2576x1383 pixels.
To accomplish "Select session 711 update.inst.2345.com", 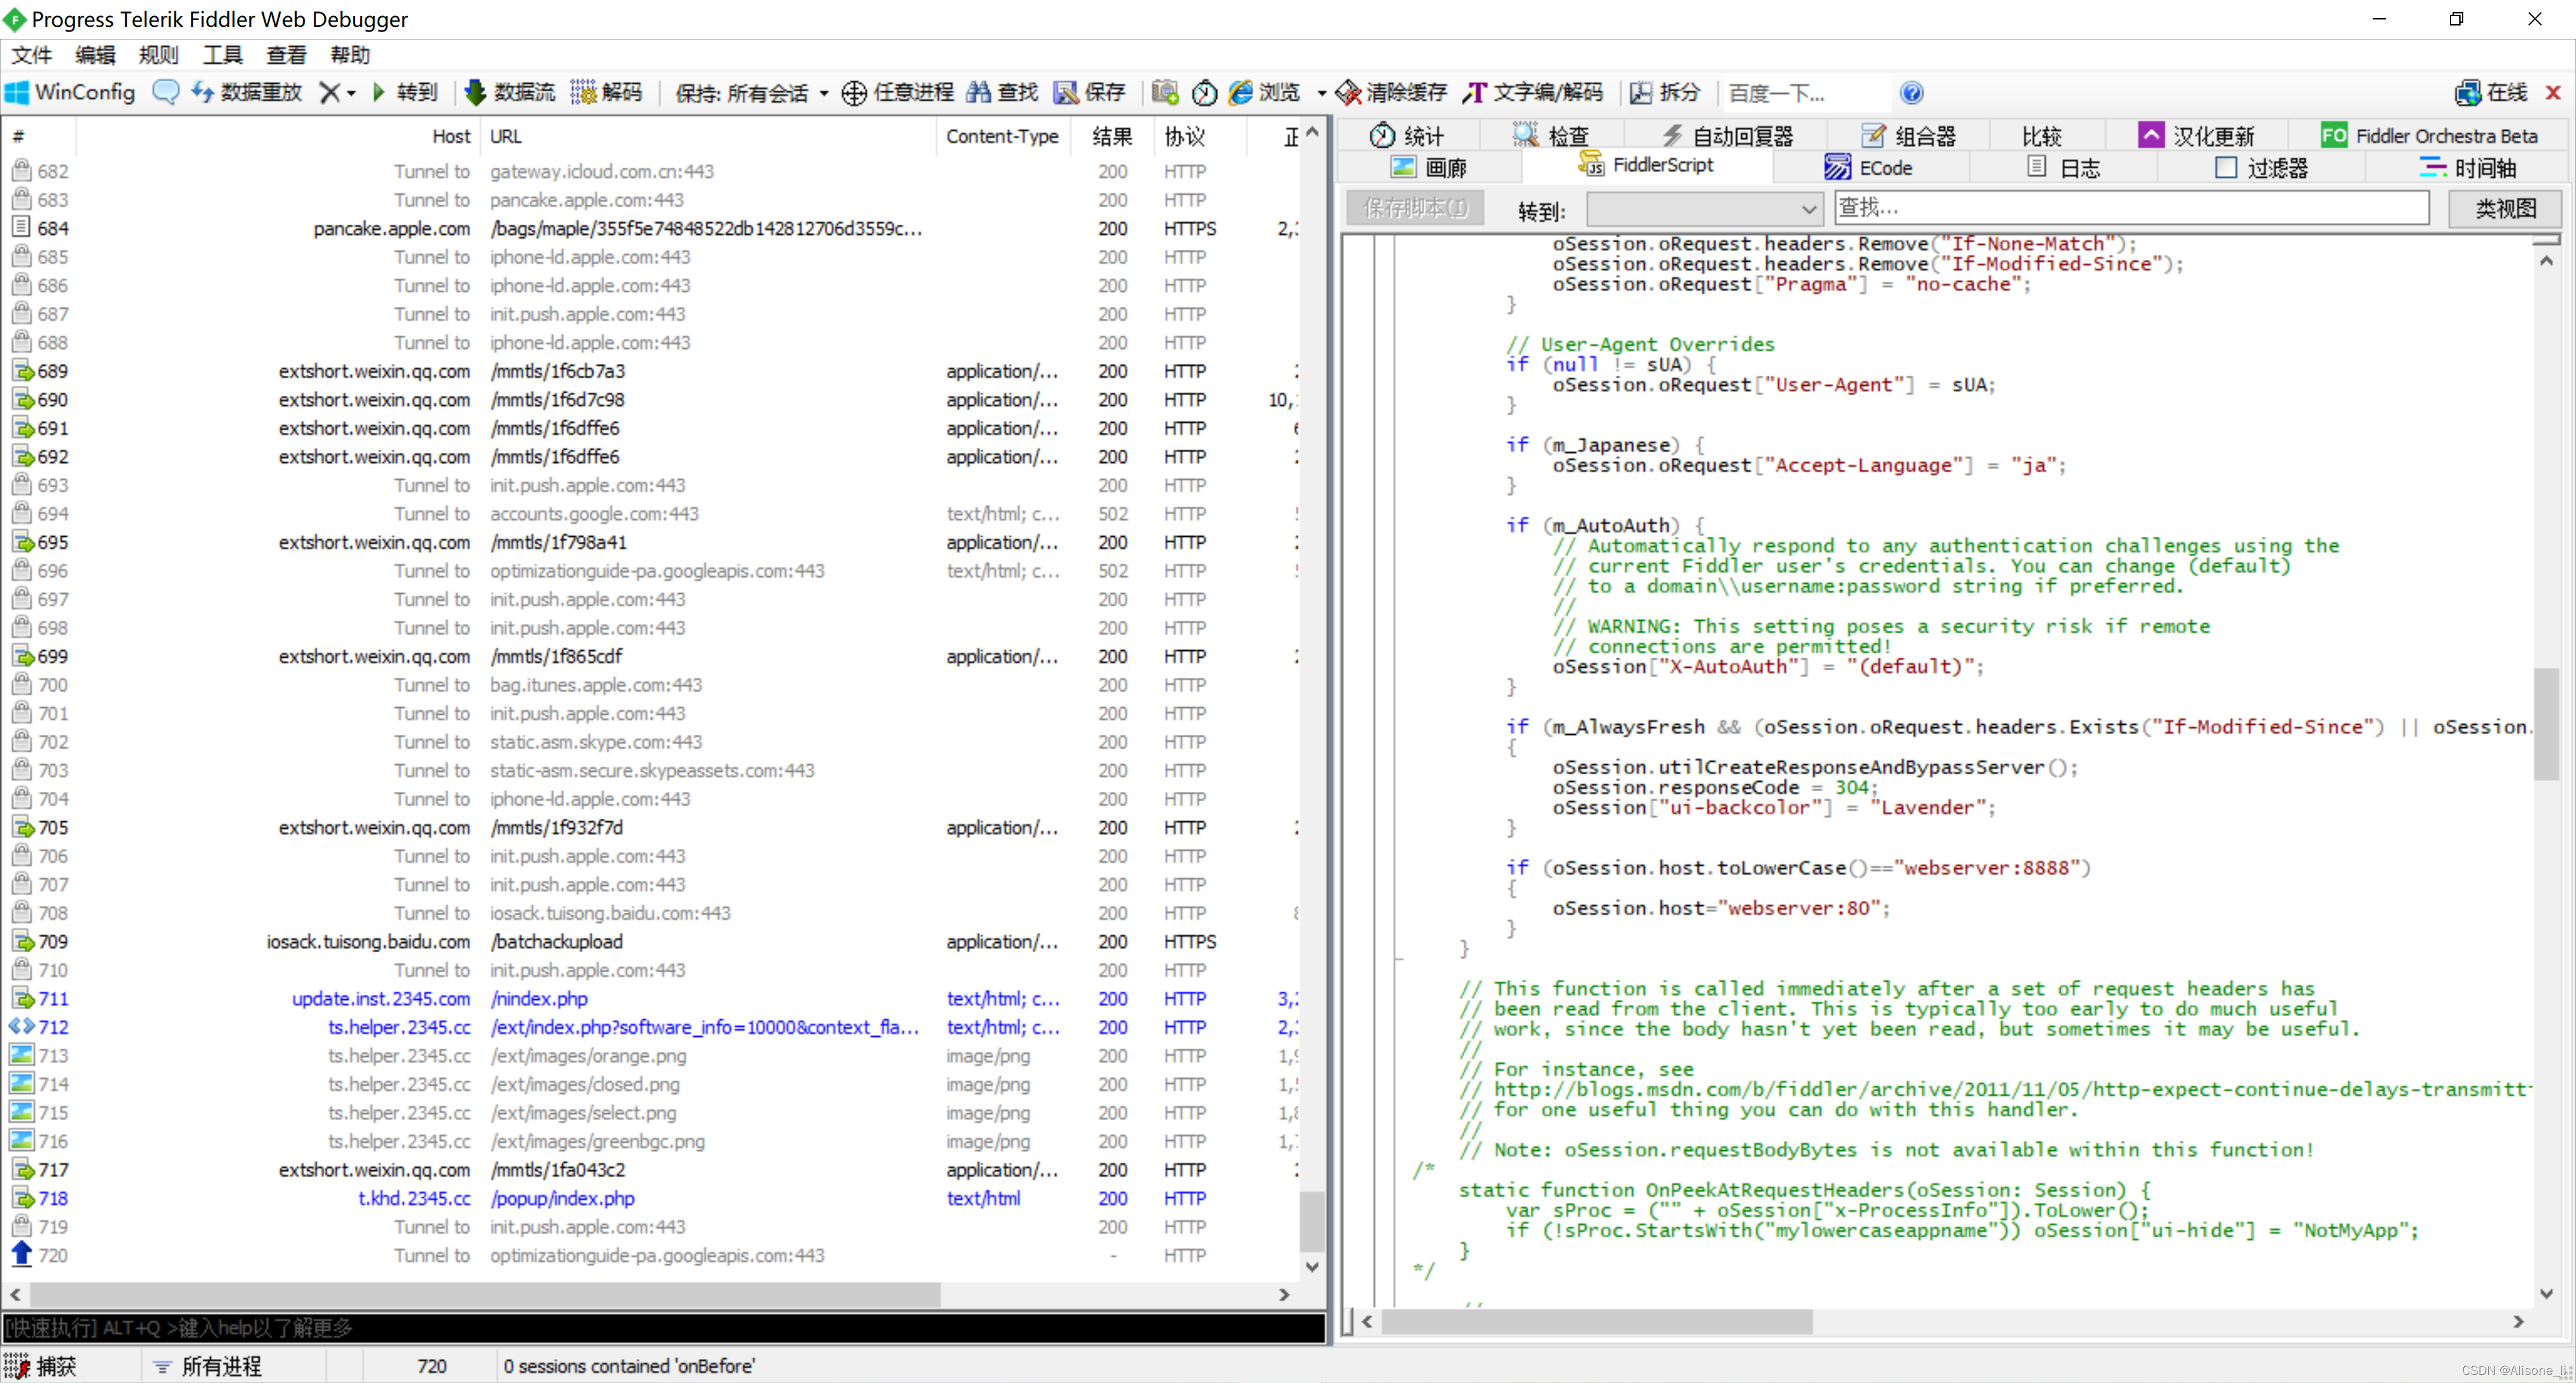I will pos(650,998).
